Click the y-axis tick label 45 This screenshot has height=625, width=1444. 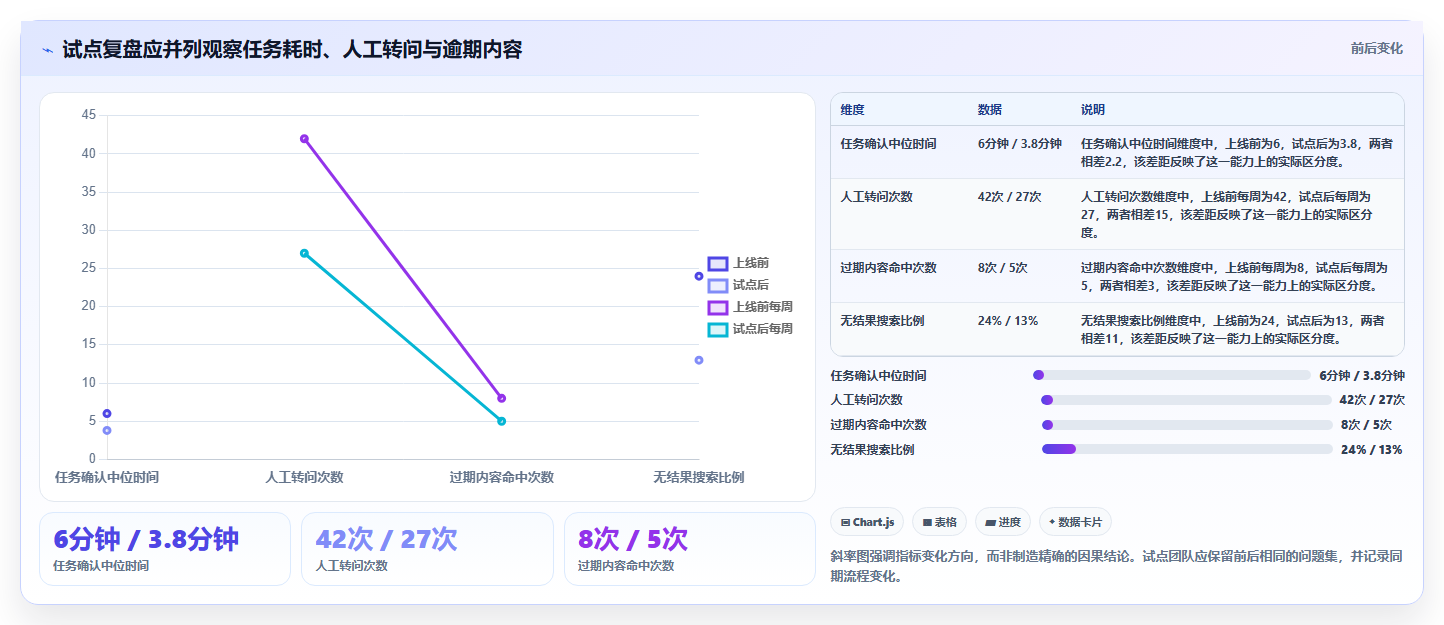pos(88,115)
